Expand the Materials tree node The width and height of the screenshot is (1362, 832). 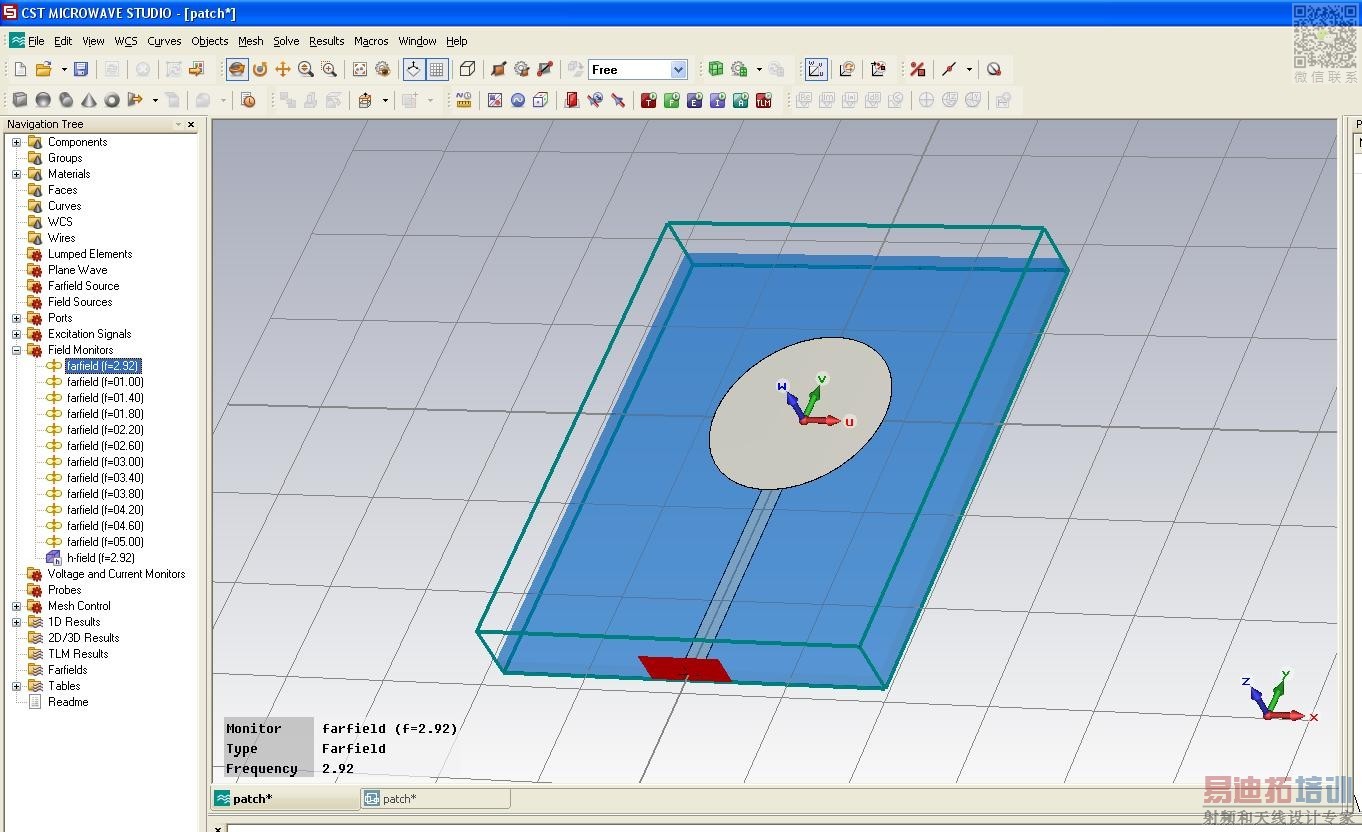[x=16, y=174]
